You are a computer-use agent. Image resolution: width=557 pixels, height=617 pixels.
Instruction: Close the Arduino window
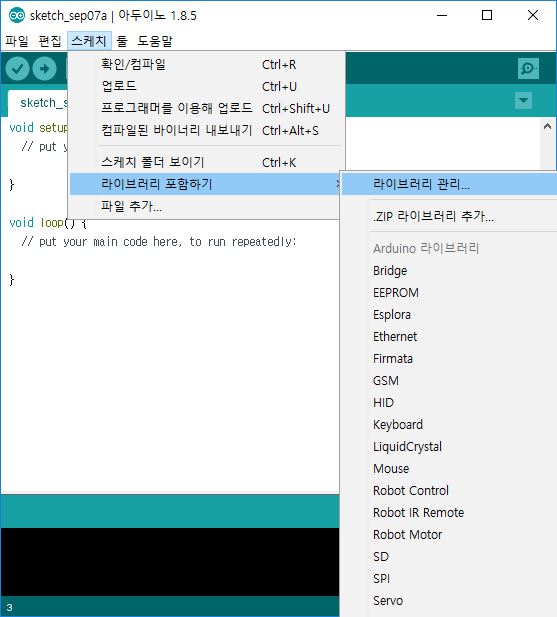[x=533, y=15]
